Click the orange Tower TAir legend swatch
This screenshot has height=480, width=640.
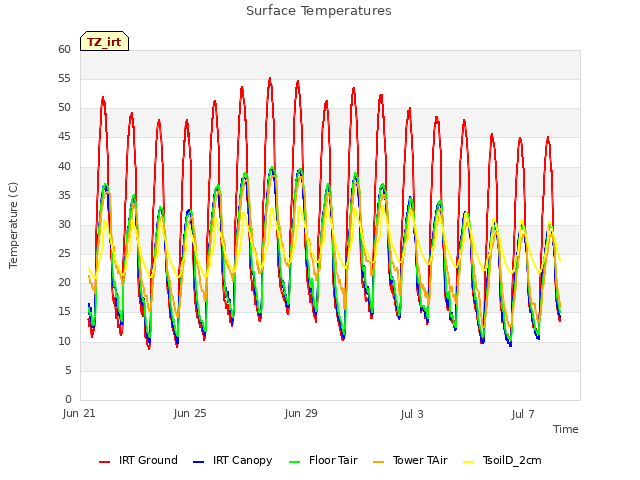pos(378,462)
